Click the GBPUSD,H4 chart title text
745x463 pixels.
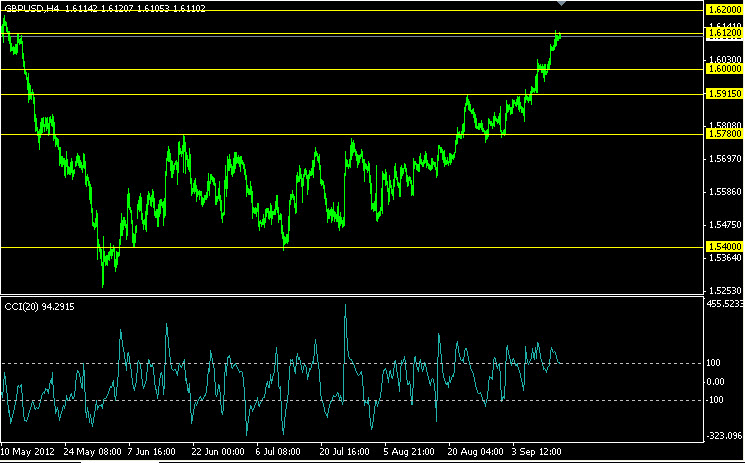32,9
